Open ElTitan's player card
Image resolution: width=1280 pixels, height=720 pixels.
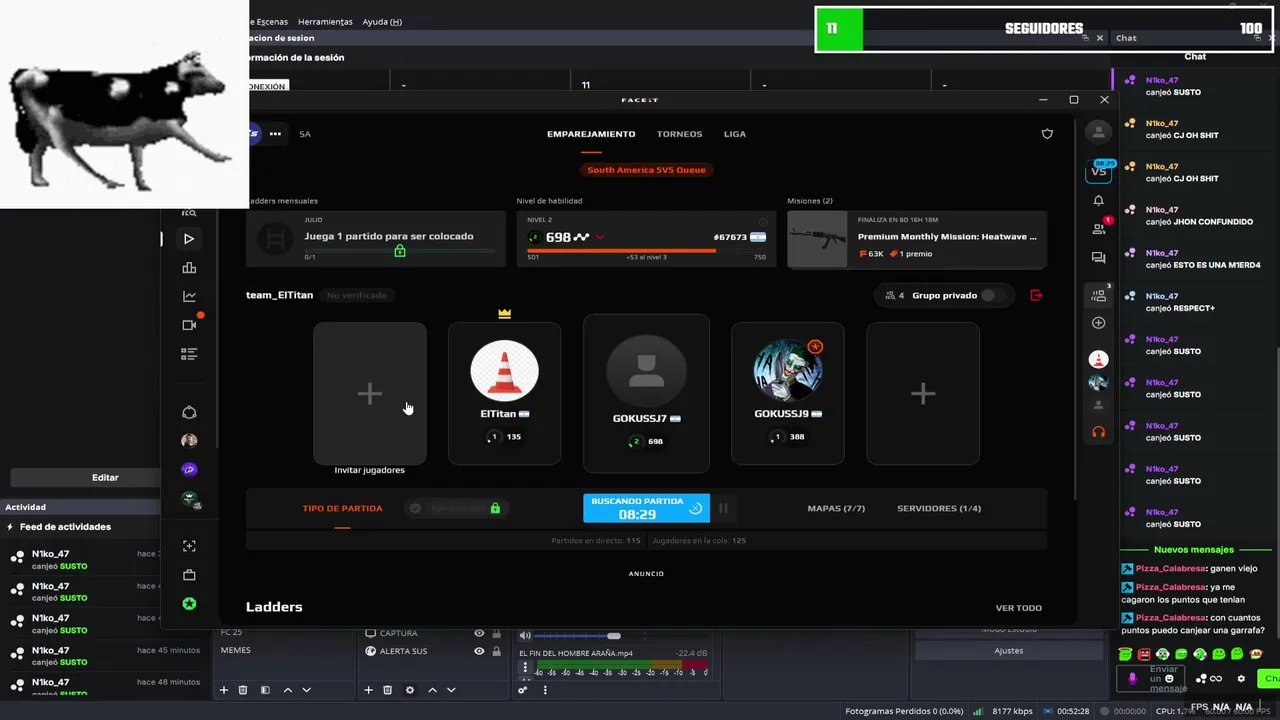coord(504,394)
